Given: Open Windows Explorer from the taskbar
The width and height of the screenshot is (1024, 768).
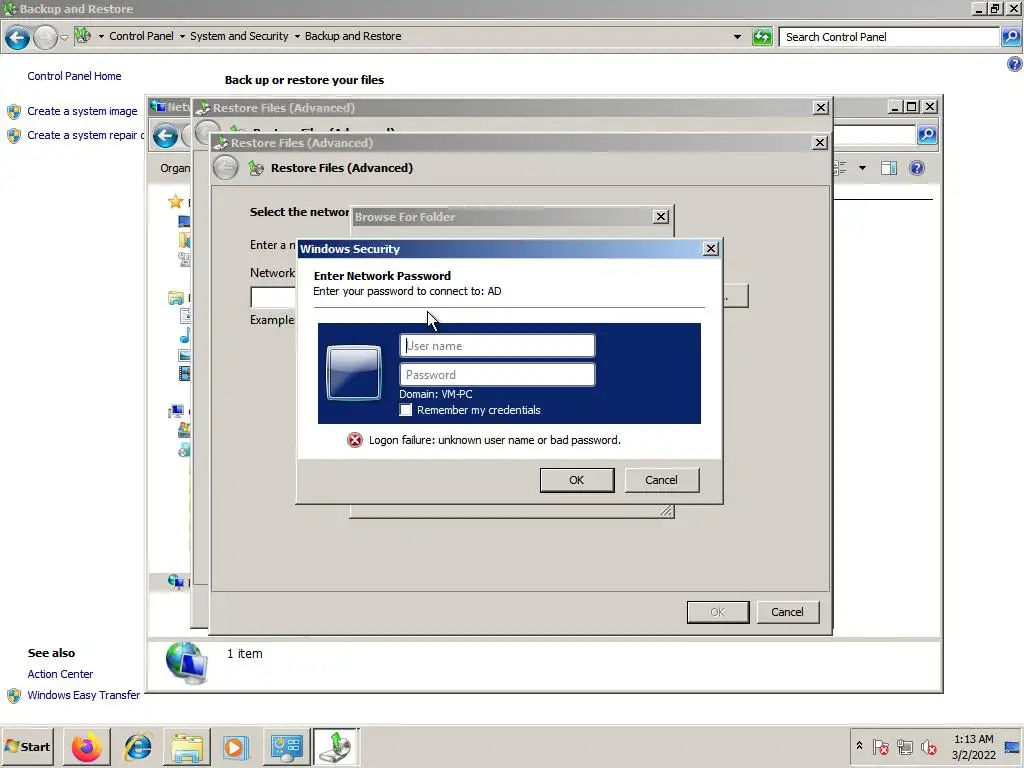Looking at the screenshot, I should tap(187, 746).
